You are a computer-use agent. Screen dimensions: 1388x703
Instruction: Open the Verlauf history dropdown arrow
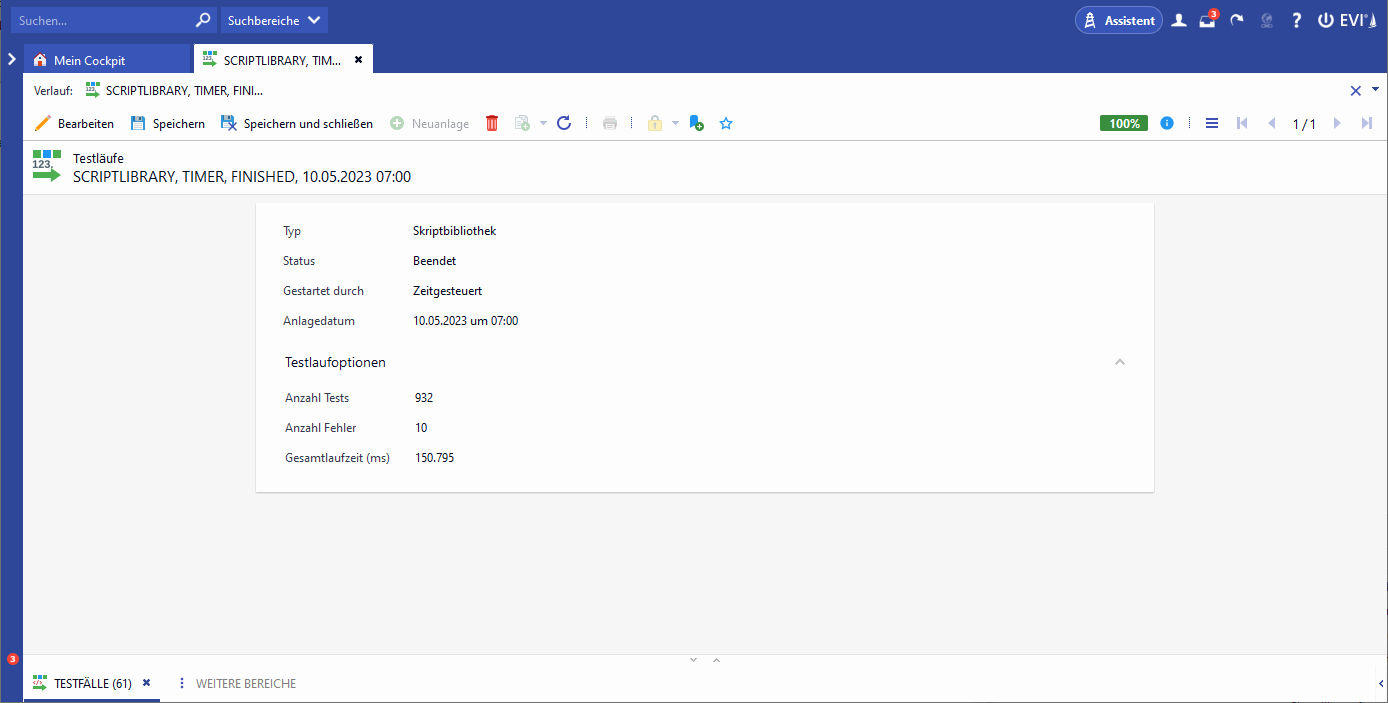click(x=1375, y=89)
